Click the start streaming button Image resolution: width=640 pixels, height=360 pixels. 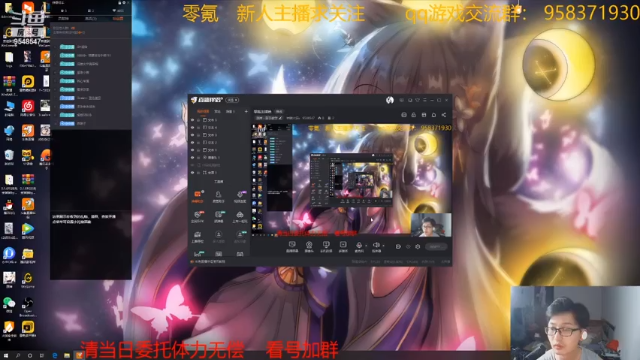(x=436, y=247)
